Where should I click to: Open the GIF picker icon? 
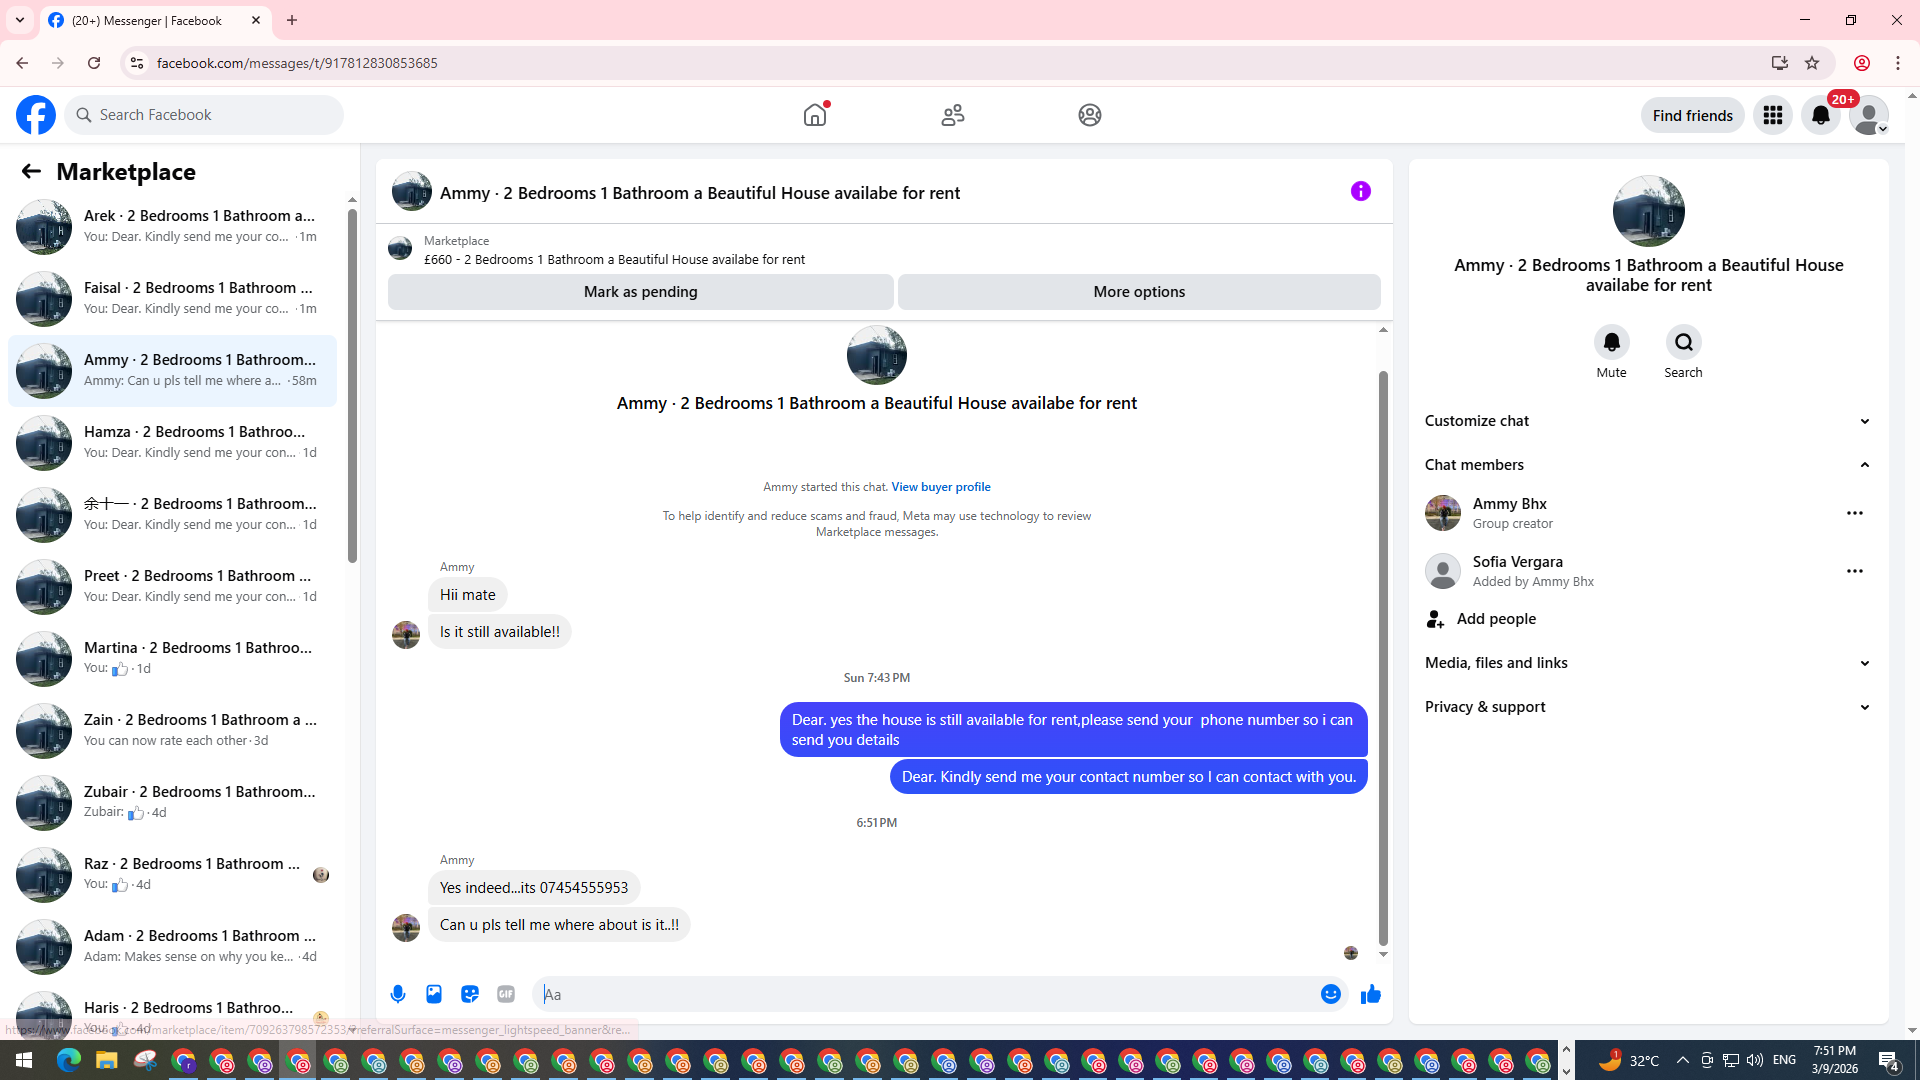point(506,994)
